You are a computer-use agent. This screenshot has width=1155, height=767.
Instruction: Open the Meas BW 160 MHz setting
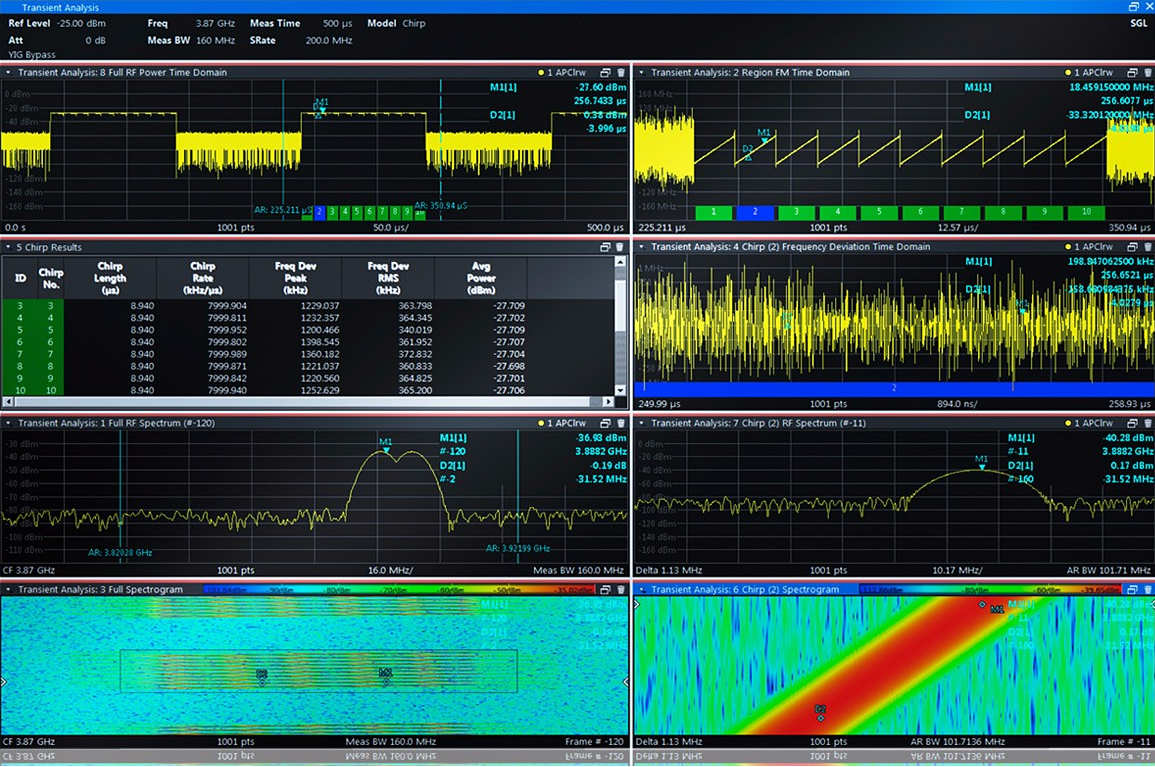[x=191, y=41]
